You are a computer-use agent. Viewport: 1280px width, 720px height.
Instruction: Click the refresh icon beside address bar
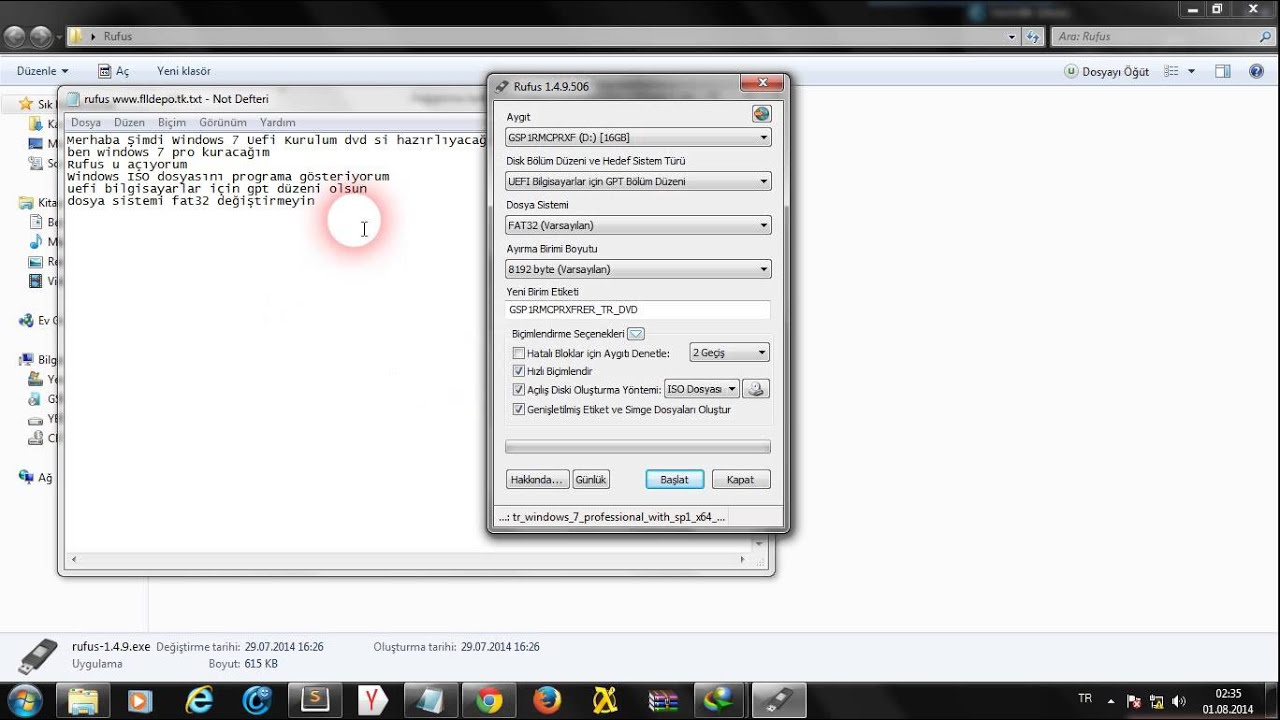tap(1034, 36)
